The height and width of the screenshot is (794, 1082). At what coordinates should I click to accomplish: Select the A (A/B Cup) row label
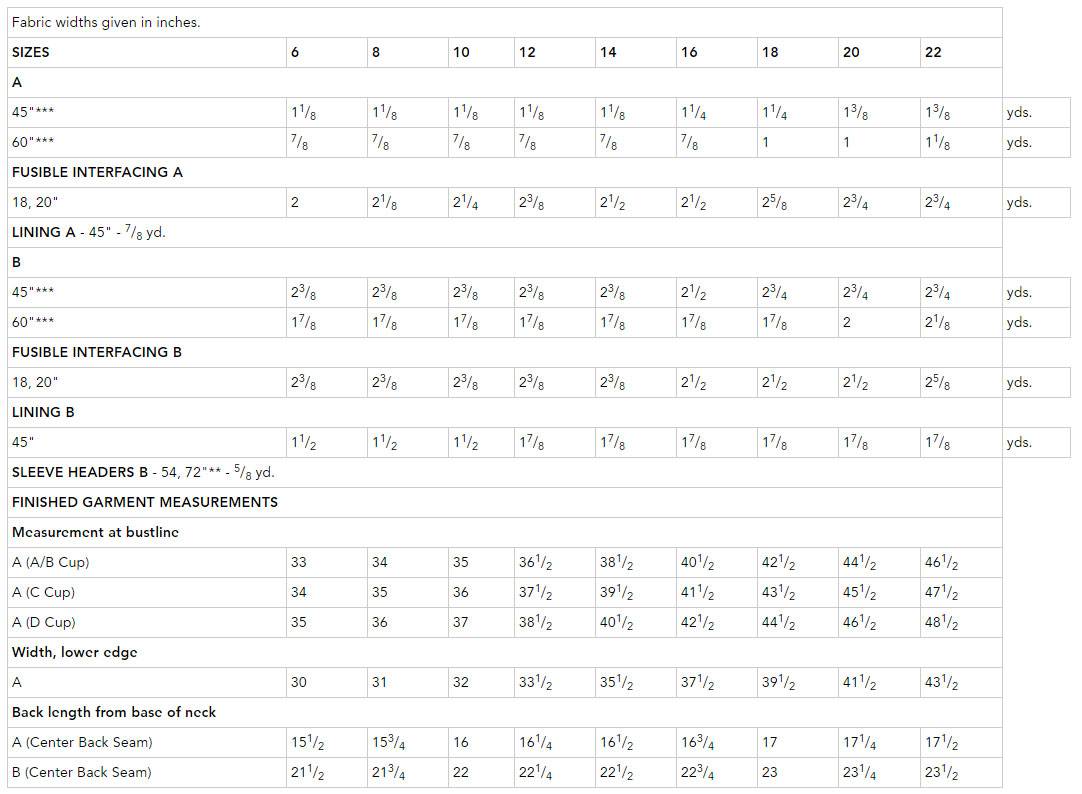pyautogui.click(x=50, y=562)
